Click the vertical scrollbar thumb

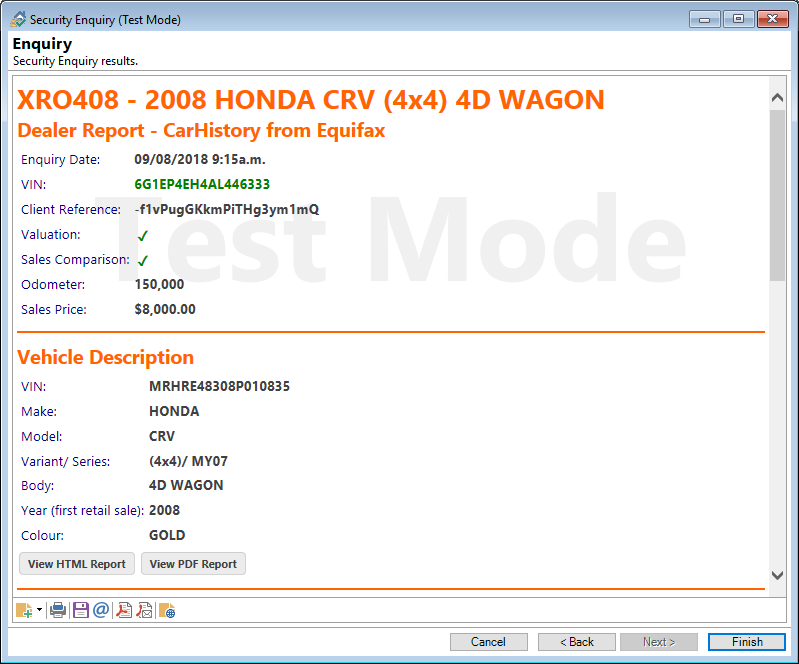pyautogui.click(x=778, y=195)
